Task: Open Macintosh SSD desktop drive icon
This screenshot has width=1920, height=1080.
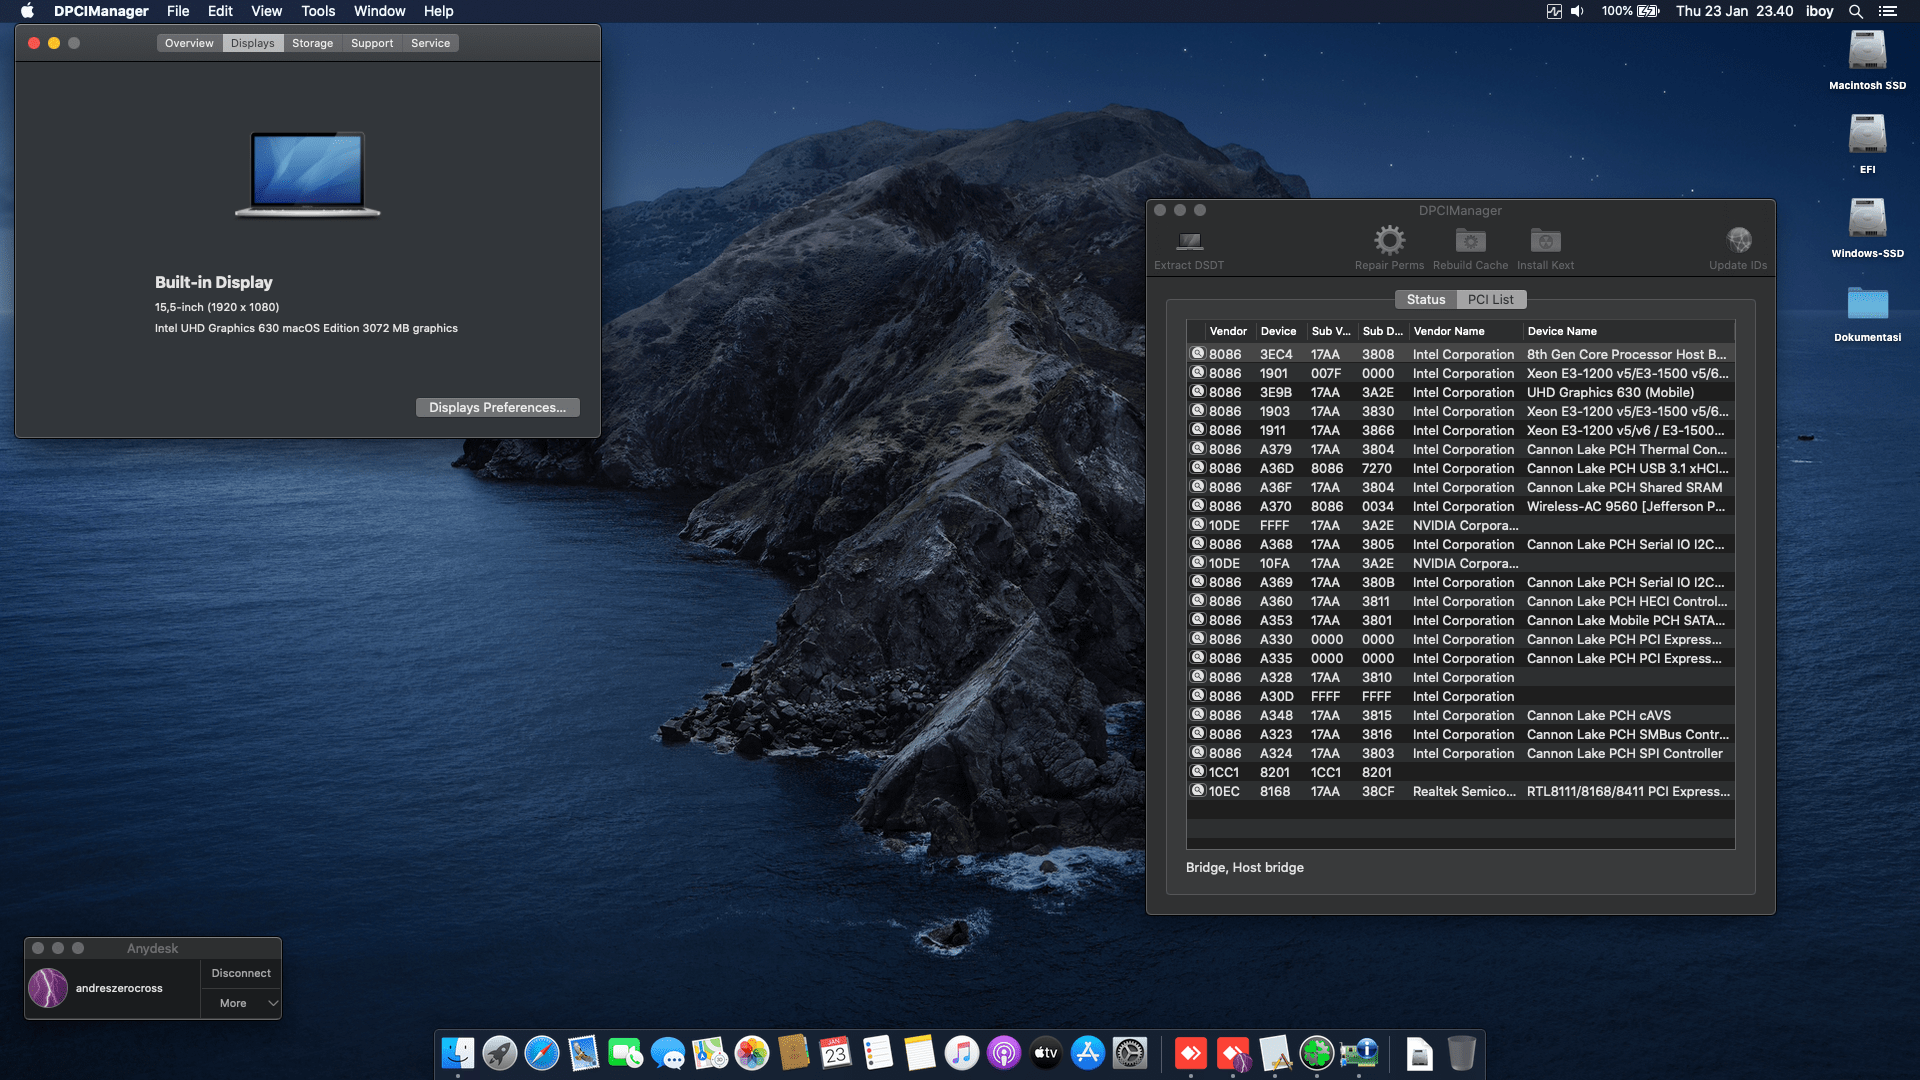Action: (1867, 51)
